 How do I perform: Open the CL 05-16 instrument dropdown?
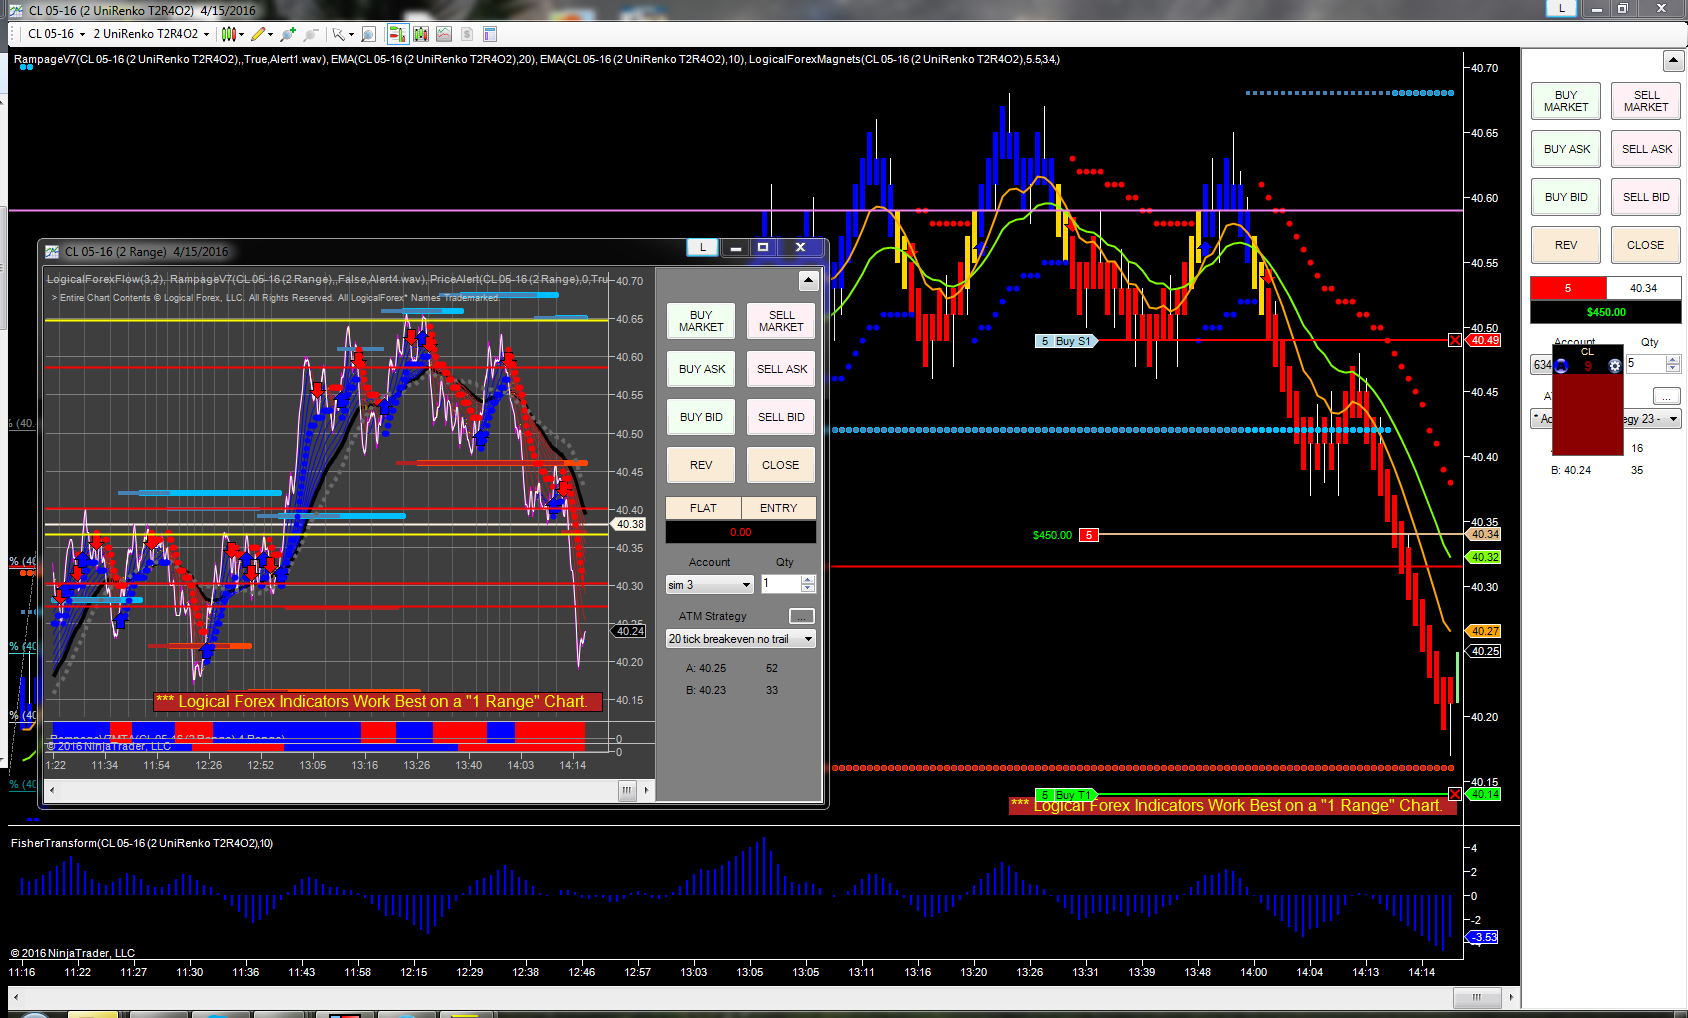(x=56, y=34)
